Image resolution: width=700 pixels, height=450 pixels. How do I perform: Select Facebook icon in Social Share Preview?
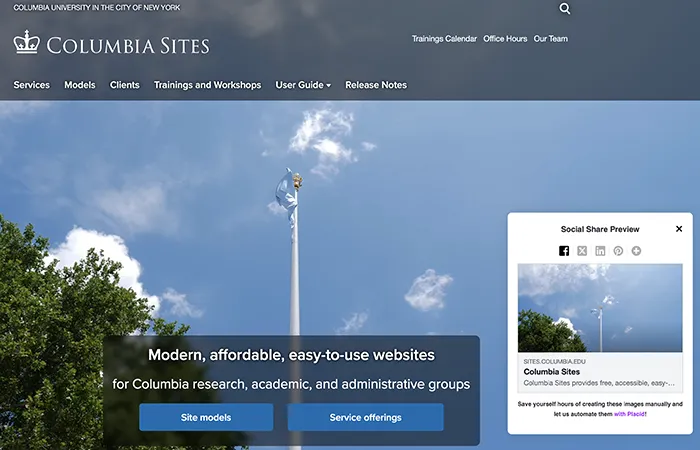(564, 251)
